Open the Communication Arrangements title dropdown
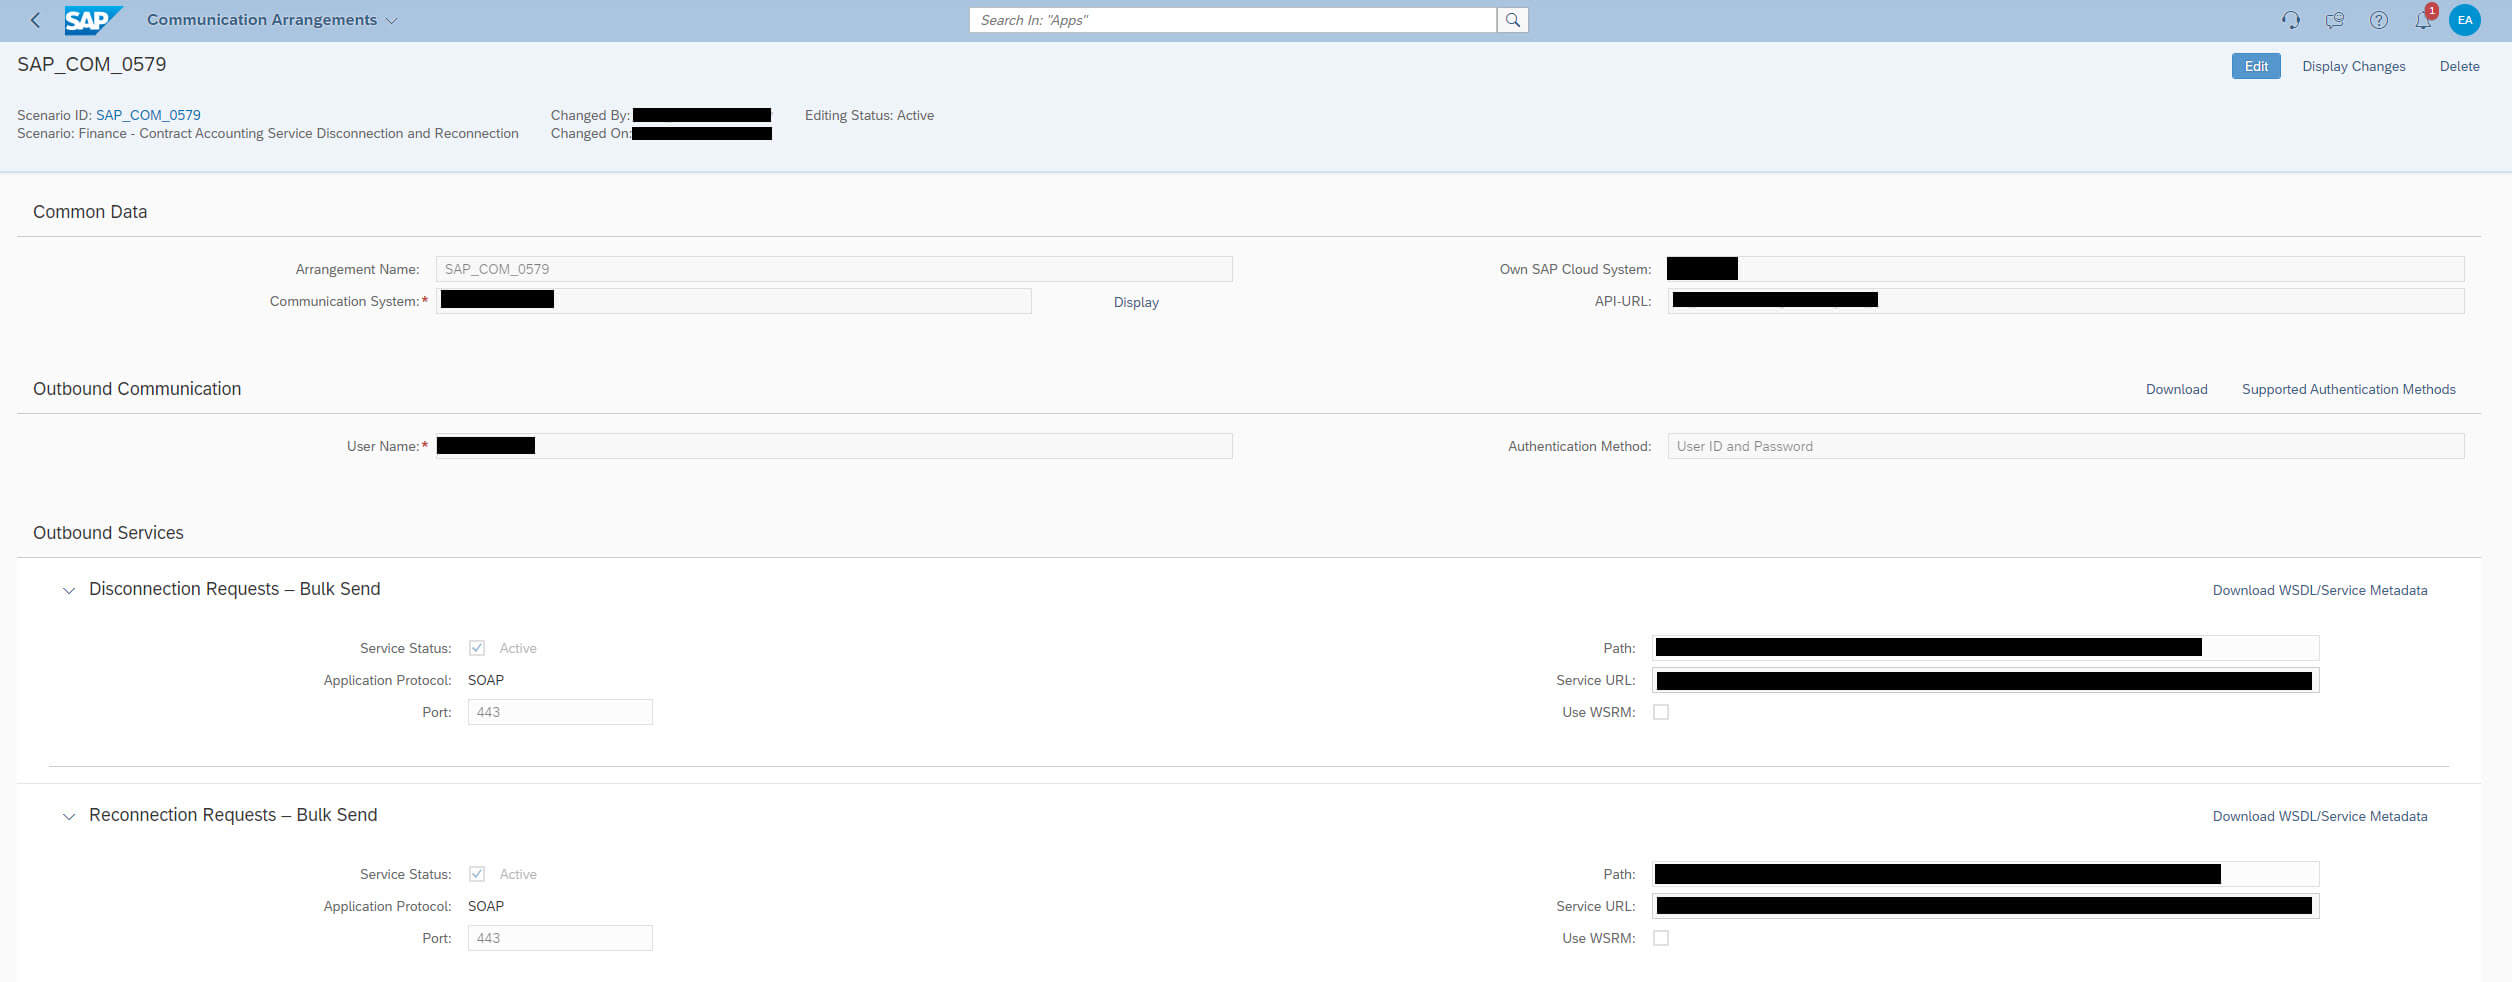Image resolution: width=2512 pixels, height=982 pixels. point(272,20)
